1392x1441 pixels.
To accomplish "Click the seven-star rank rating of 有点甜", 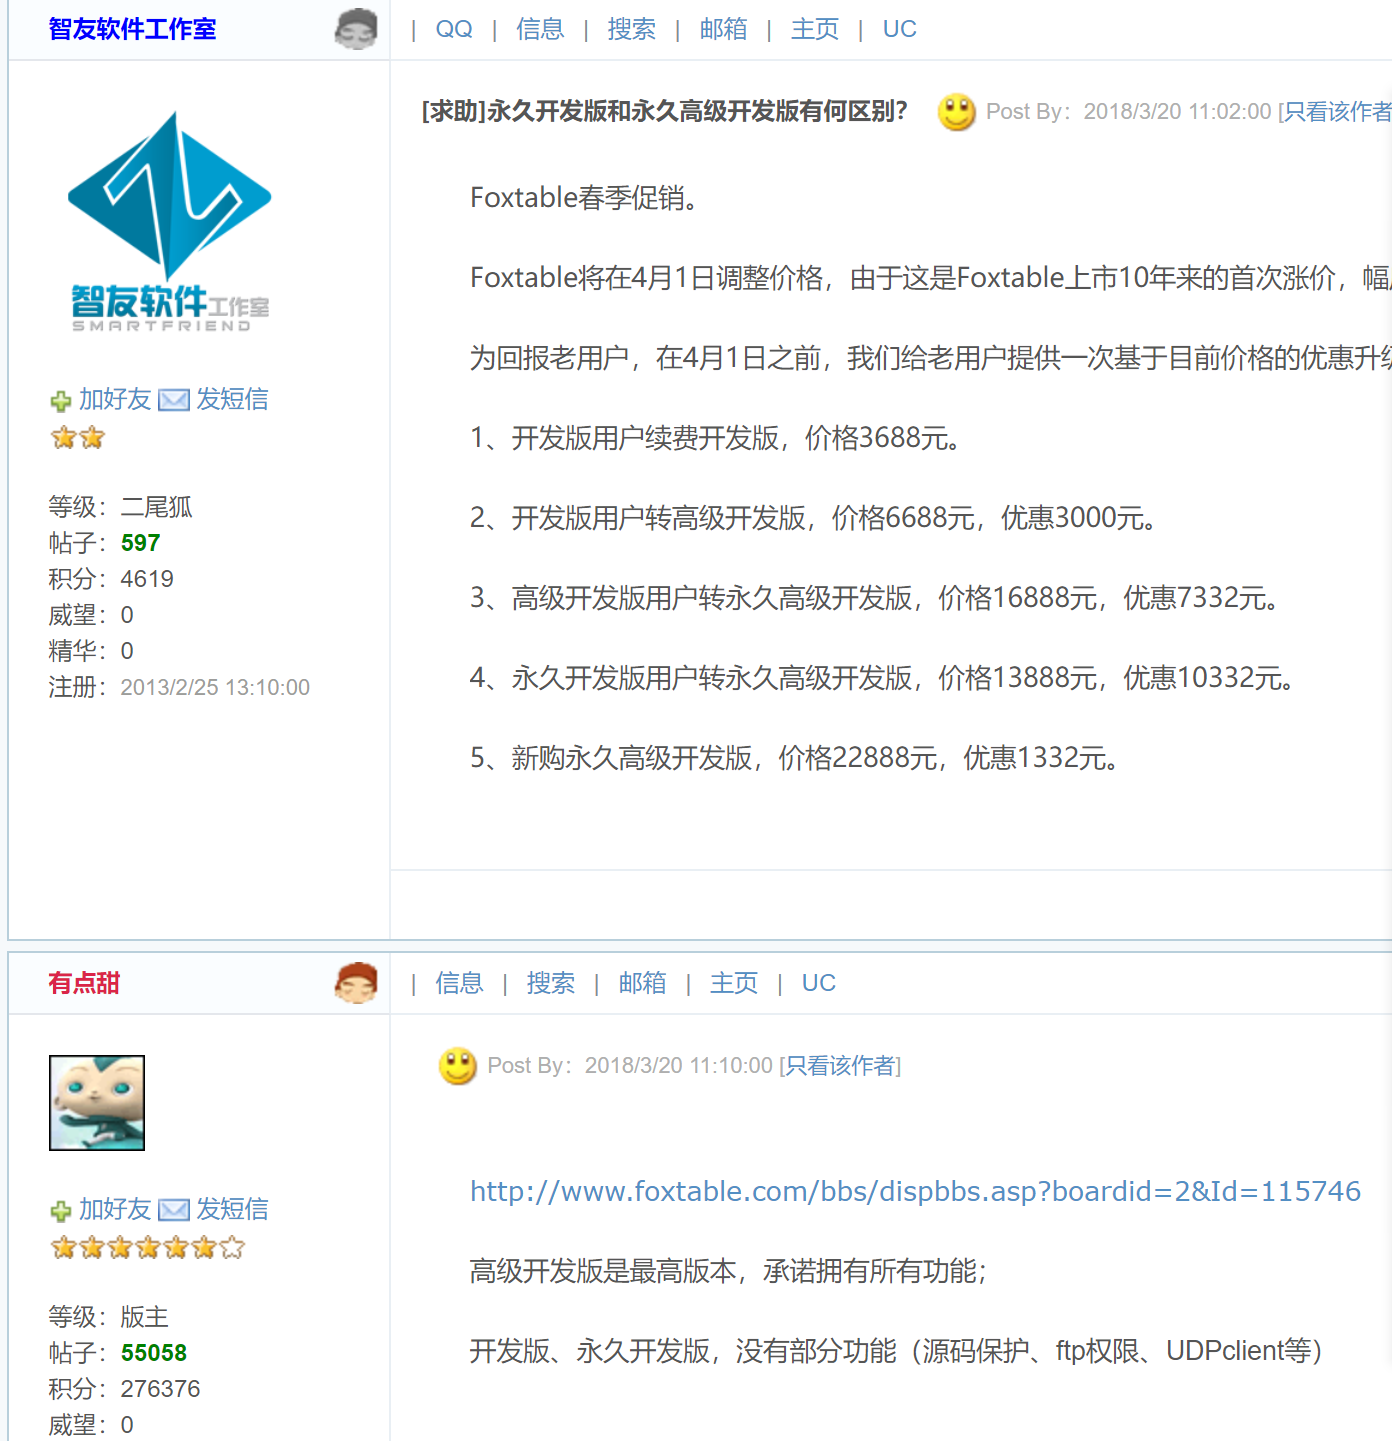I will (147, 1248).
